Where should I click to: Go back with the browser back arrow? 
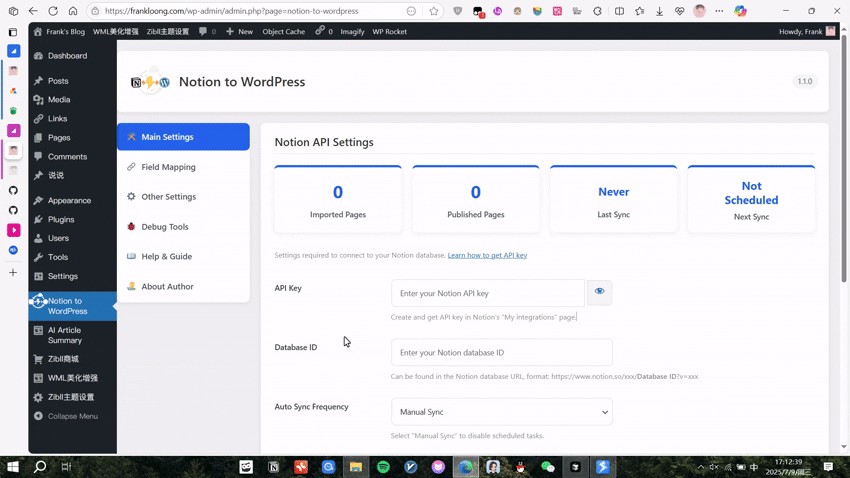click(33, 11)
